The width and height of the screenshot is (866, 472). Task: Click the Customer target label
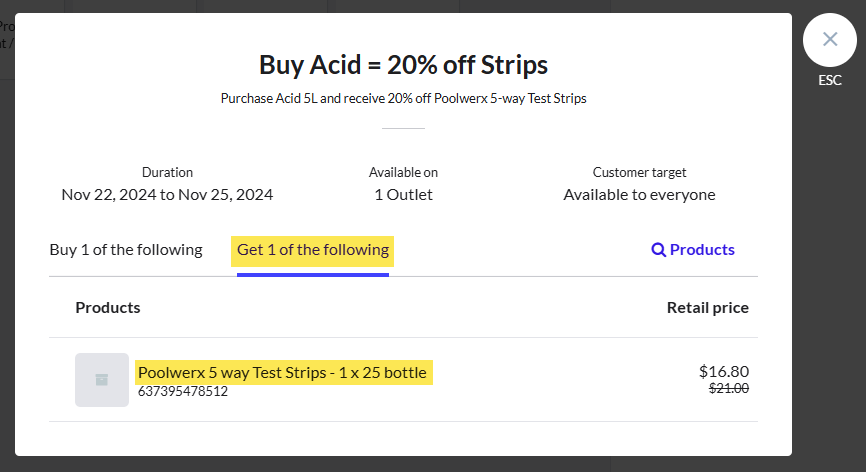click(x=639, y=172)
